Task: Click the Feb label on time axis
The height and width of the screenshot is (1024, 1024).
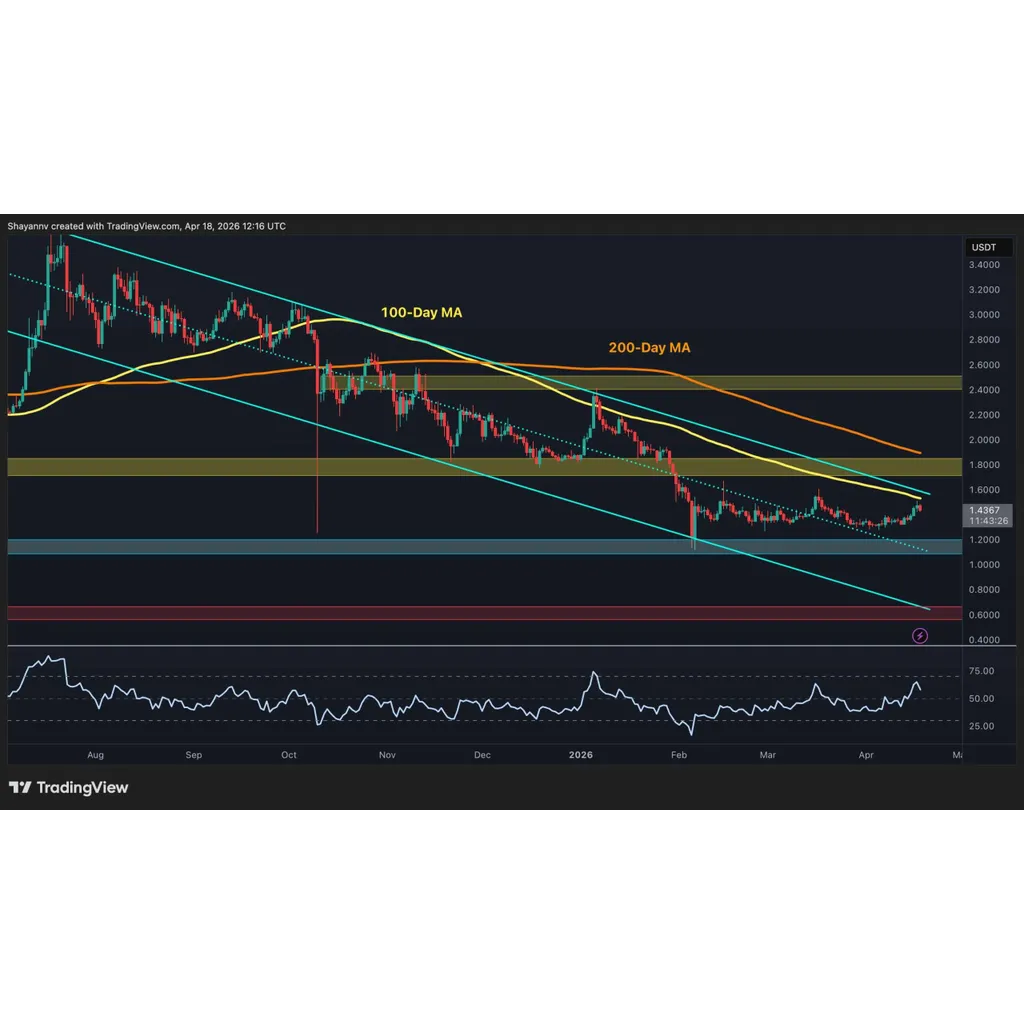Action: tap(679, 754)
